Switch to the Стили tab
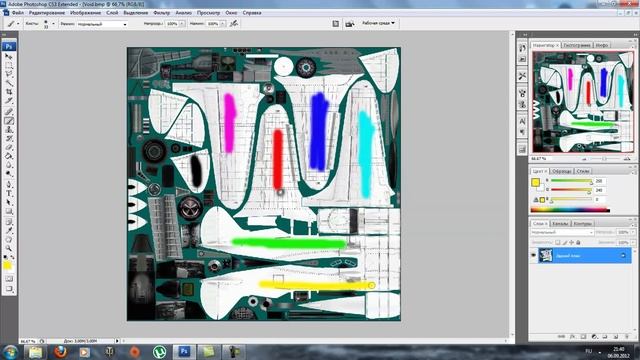The width and height of the screenshot is (640, 360). [583, 171]
